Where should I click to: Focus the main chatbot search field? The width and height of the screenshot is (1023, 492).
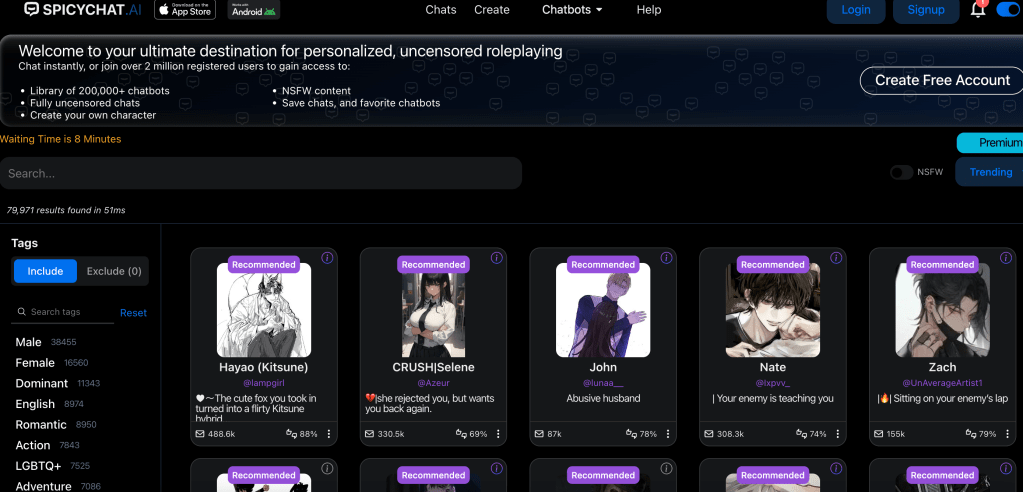pos(260,173)
